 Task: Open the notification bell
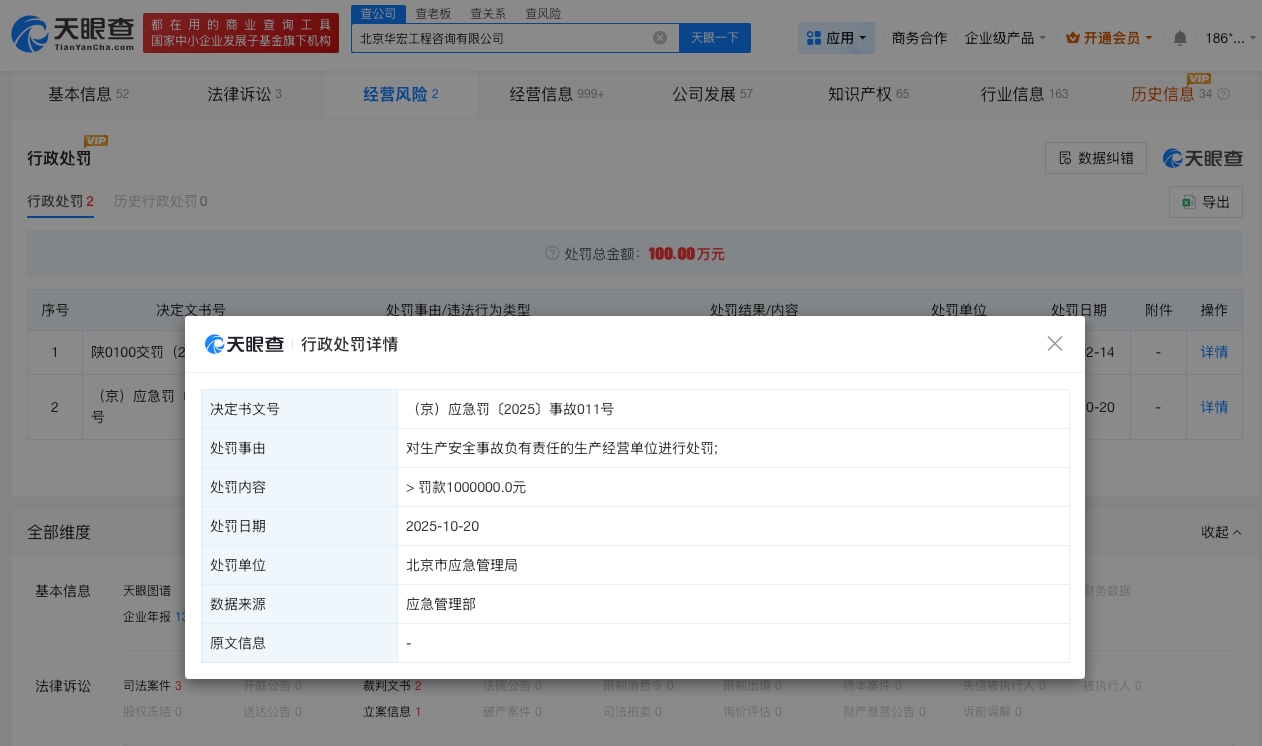point(1180,38)
